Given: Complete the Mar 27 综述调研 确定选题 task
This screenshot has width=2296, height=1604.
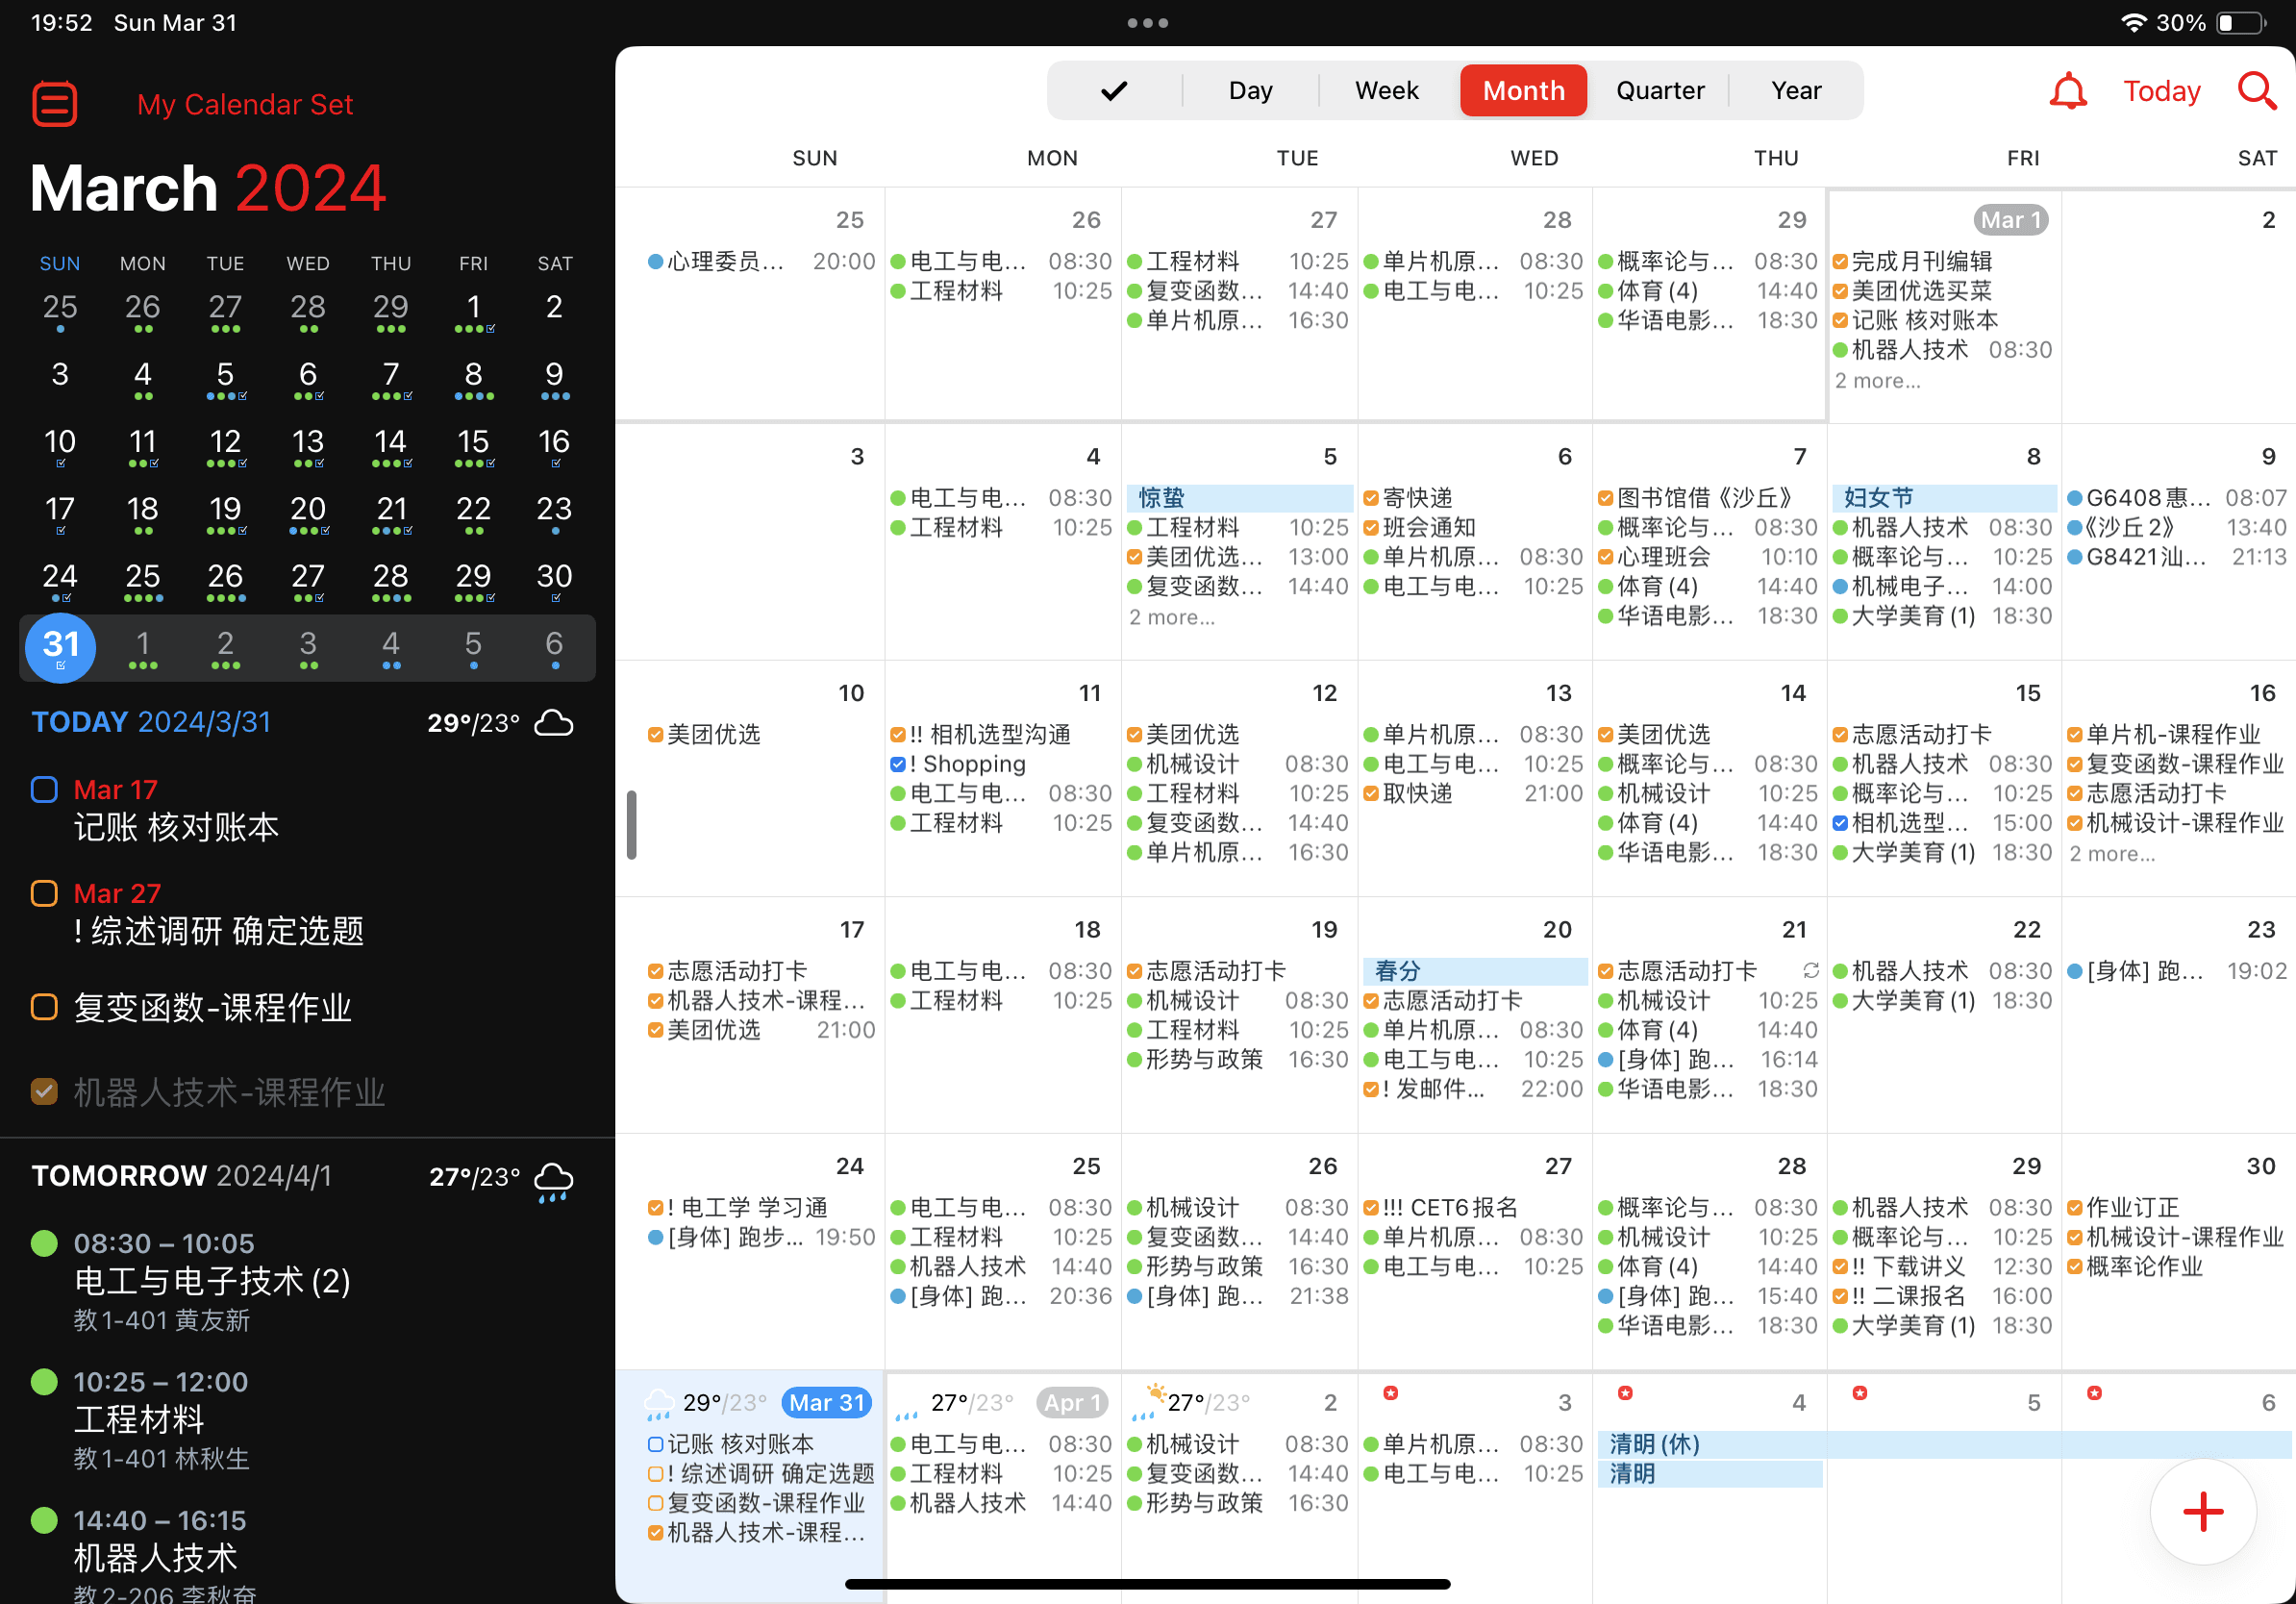Looking at the screenshot, I should (x=44, y=893).
